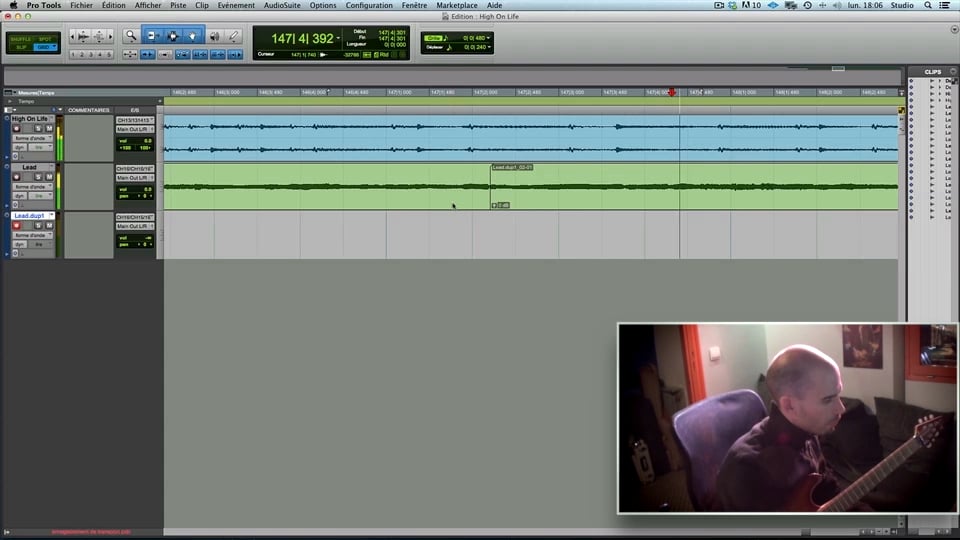Open the Fichier menu
This screenshot has height=540, width=960.
coord(81,5)
